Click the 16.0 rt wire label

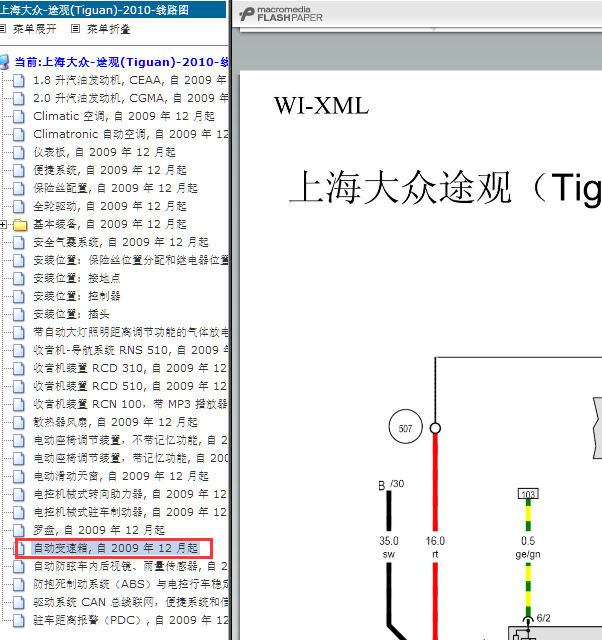tap(435, 547)
